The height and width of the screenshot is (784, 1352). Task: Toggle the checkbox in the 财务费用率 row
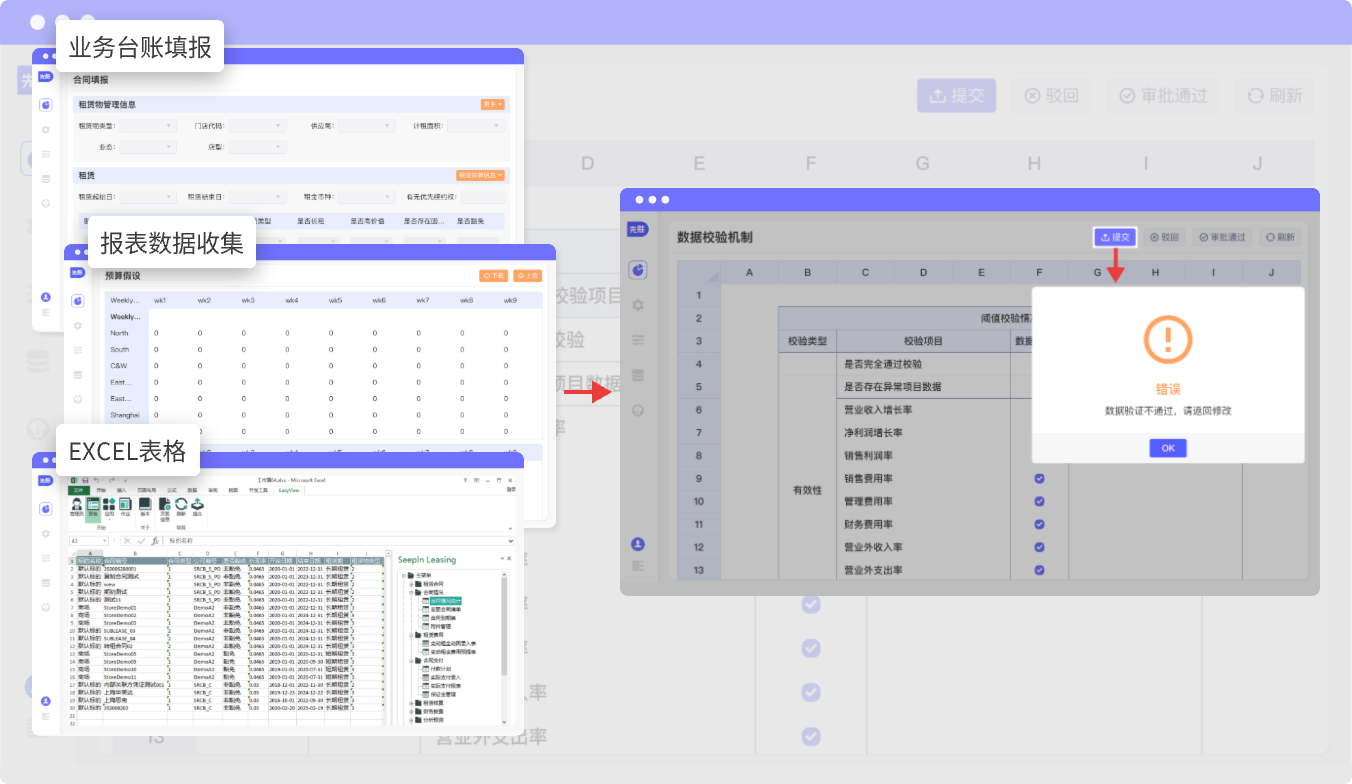tap(1040, 524)
